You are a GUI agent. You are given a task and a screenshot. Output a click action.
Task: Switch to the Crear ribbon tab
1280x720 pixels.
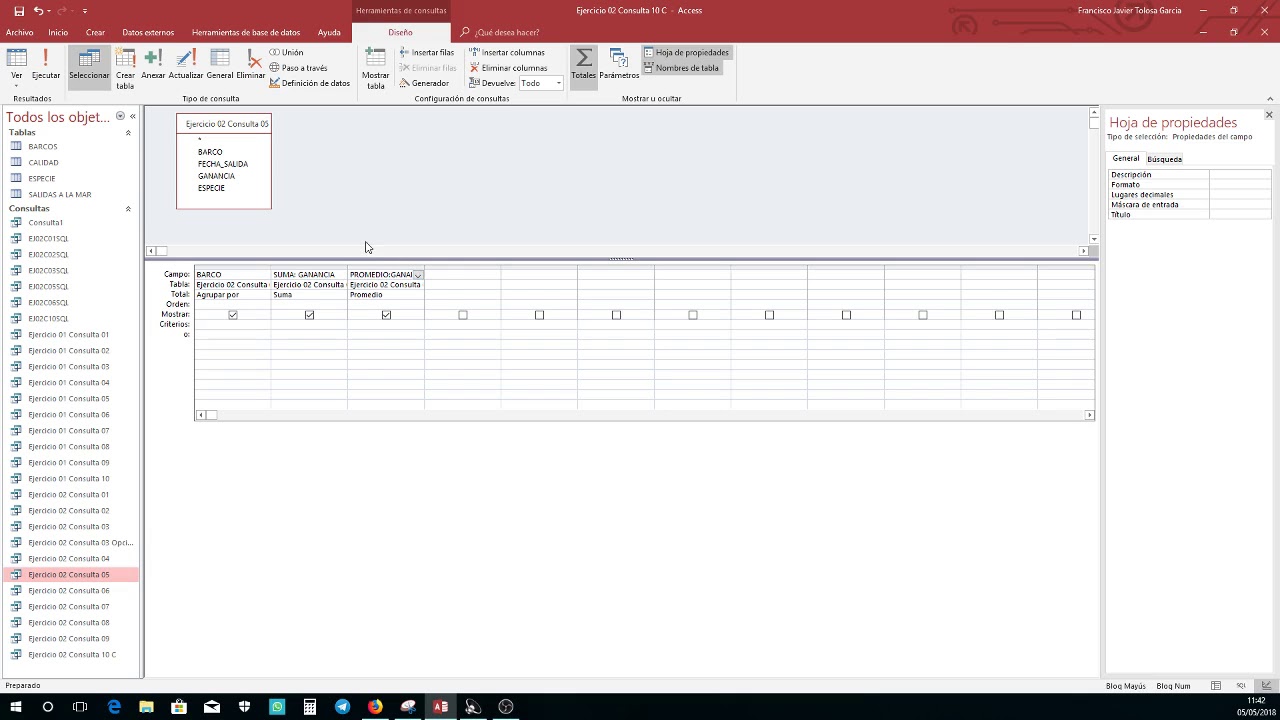95,32
